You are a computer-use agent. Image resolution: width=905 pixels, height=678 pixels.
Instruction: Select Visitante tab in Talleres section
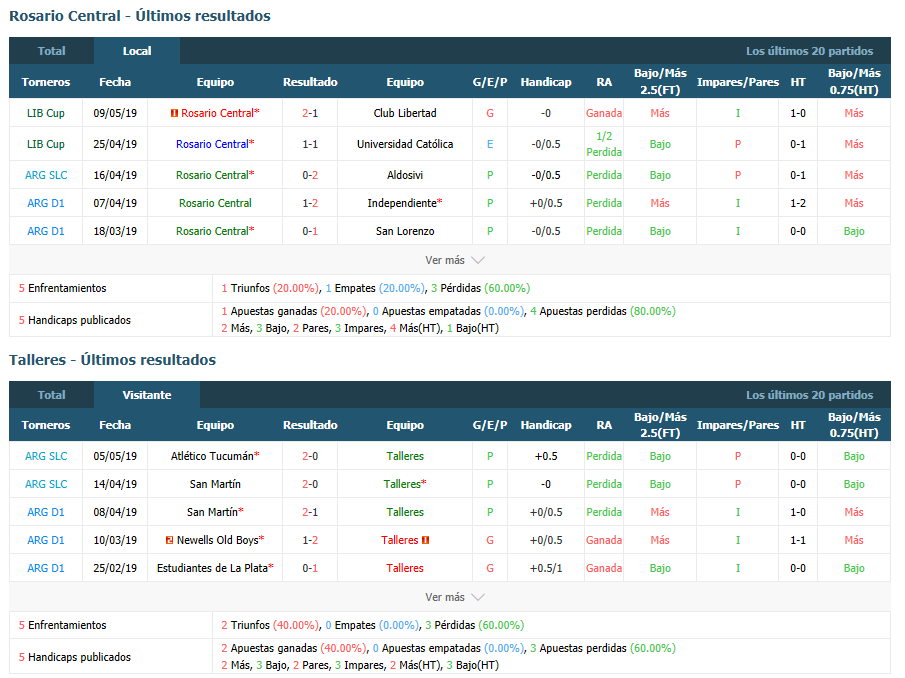[147, 395]
